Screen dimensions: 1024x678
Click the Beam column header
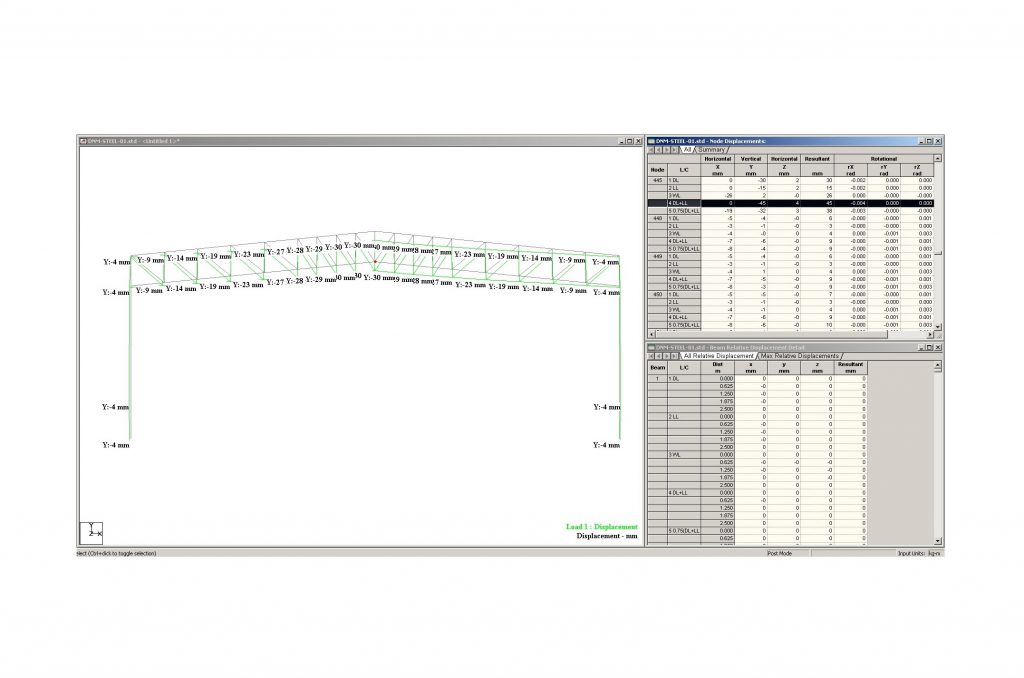tap(657, 367)
